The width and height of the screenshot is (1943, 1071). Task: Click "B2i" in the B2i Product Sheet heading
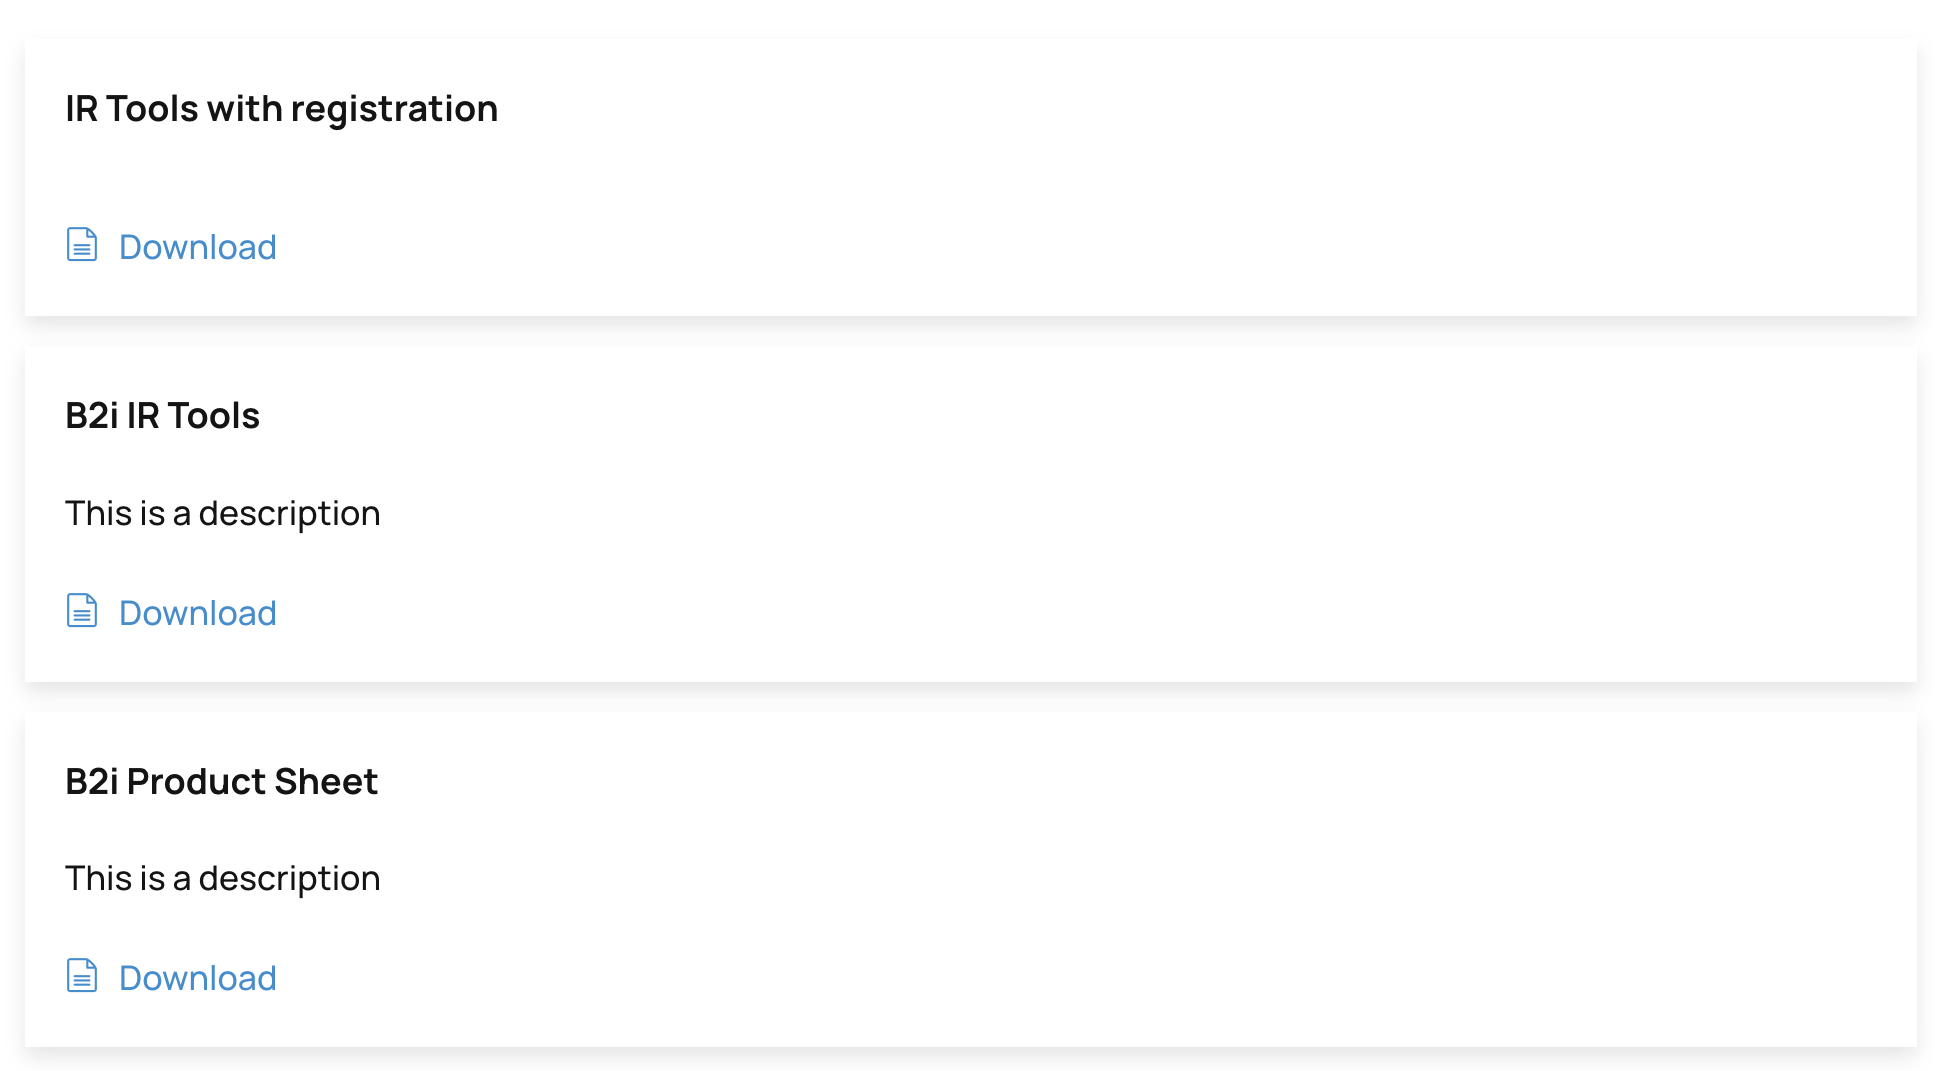91,782
